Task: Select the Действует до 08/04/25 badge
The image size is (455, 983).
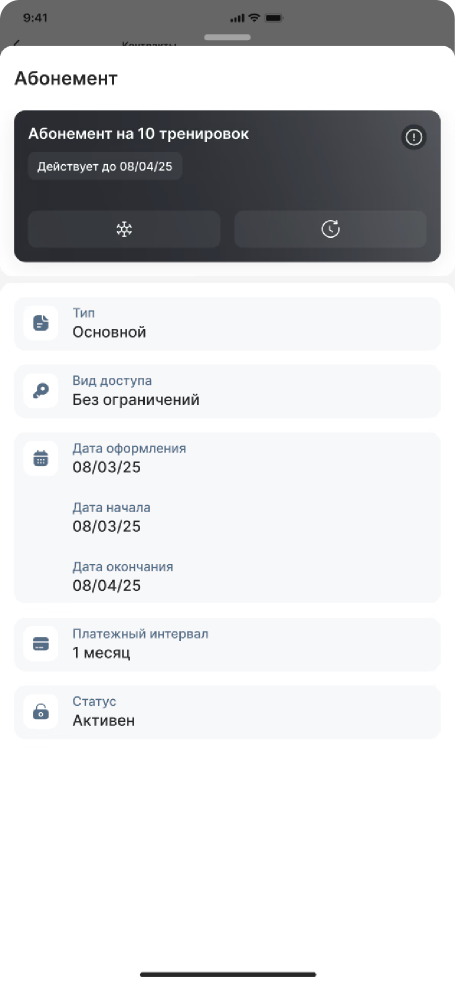Action: coord(105,167)
